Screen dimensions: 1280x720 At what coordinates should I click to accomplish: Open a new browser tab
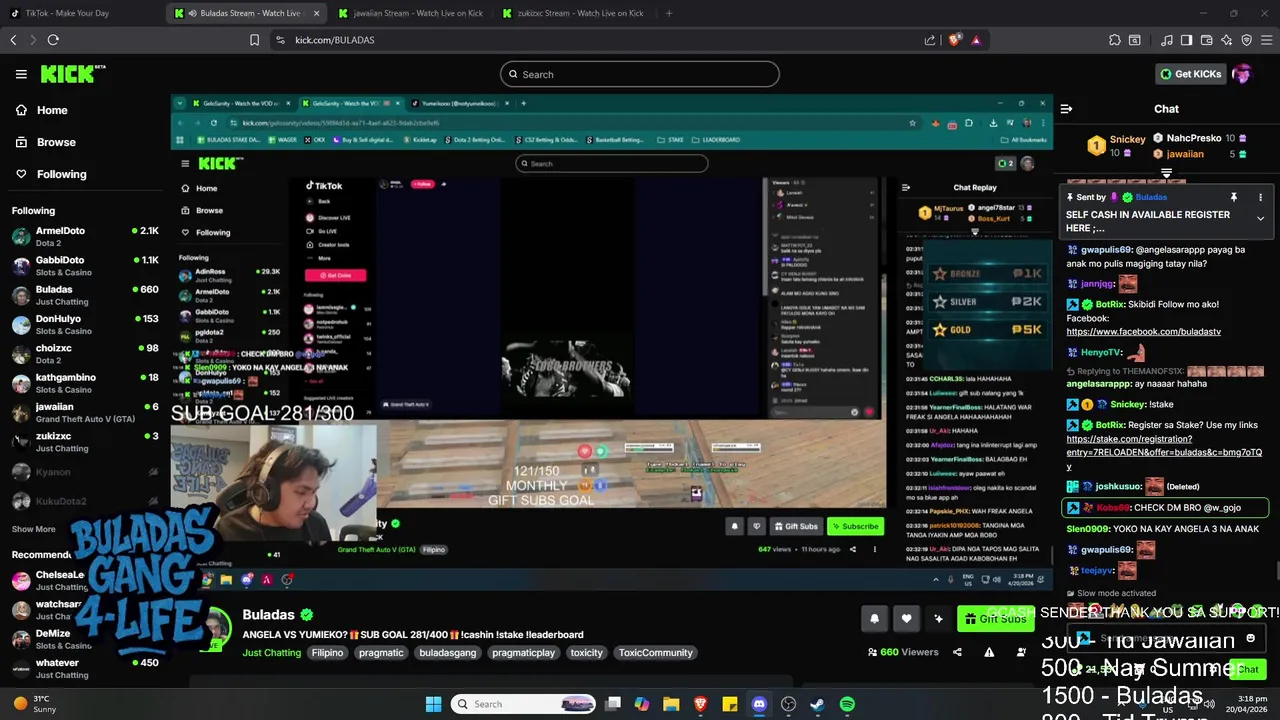coord(669,13)
